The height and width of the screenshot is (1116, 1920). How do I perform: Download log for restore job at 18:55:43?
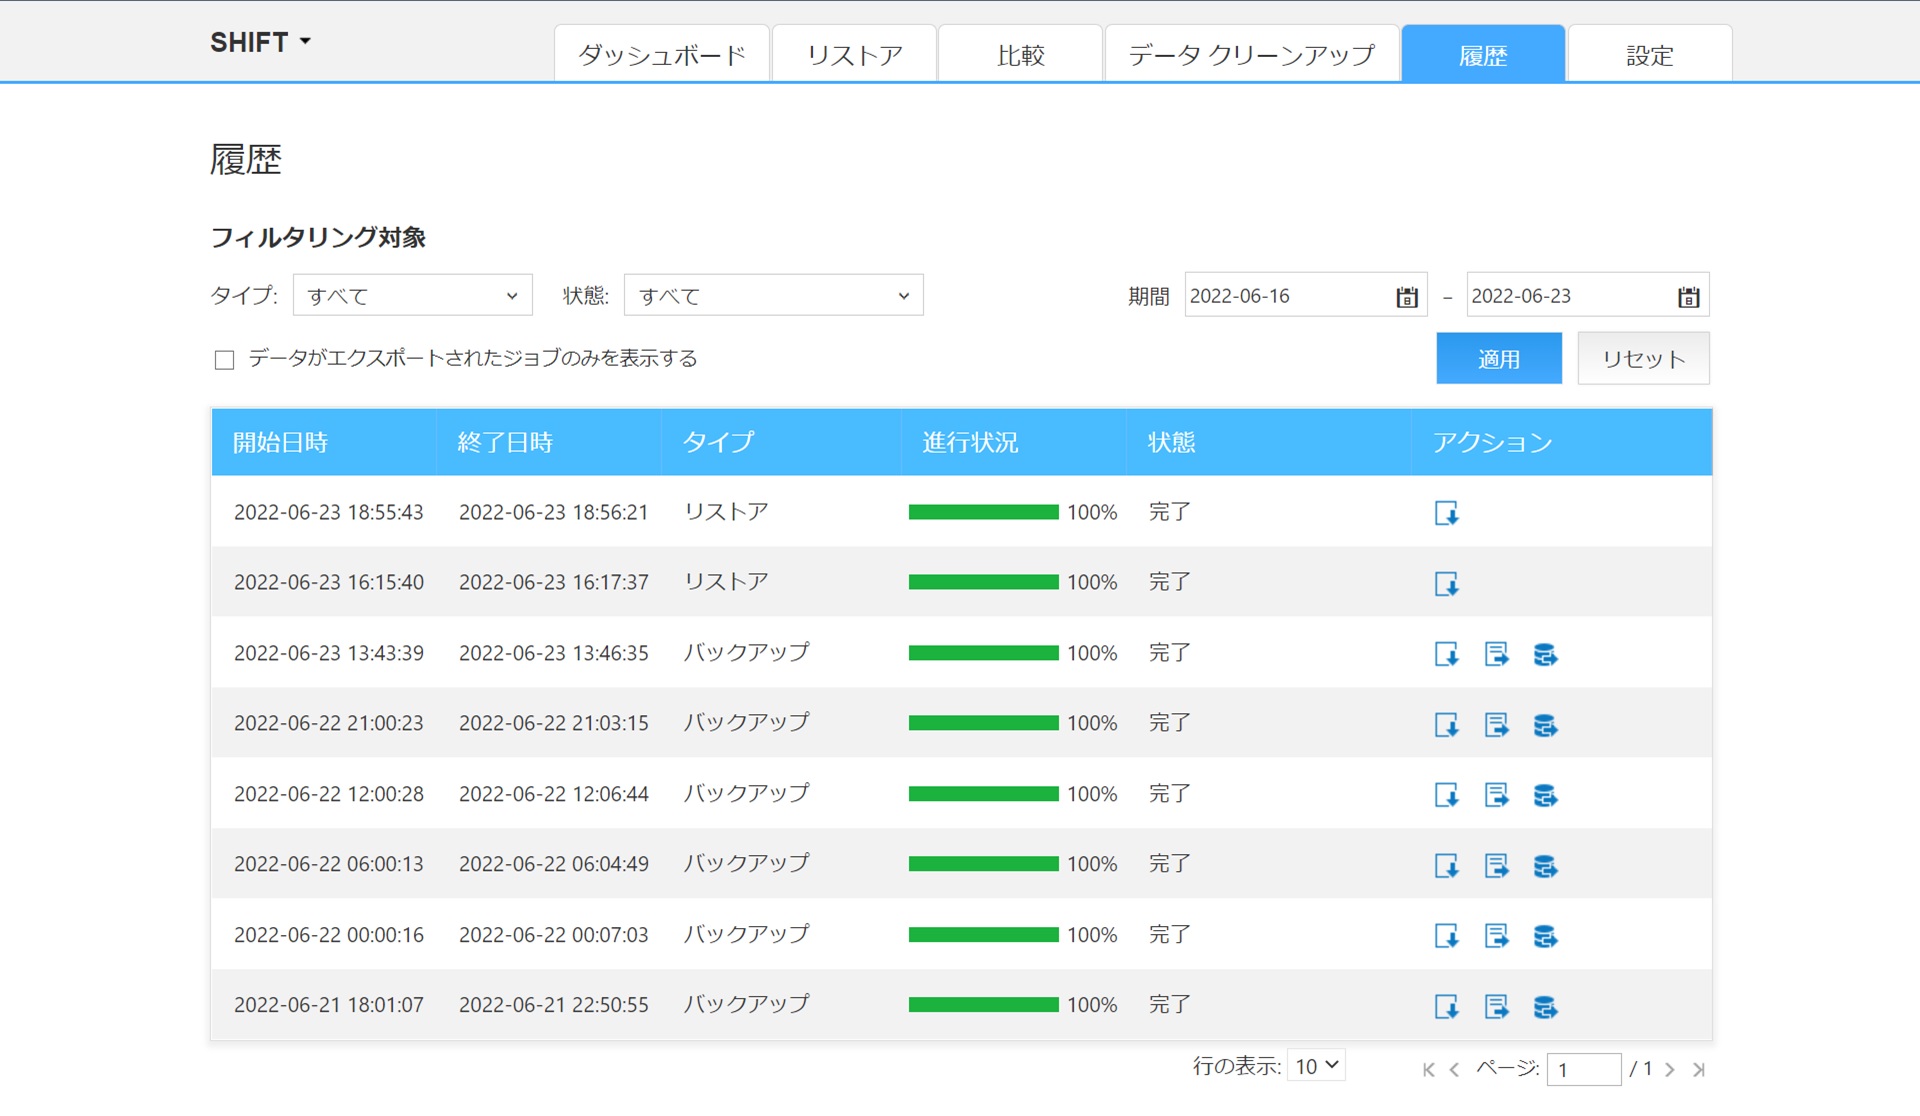click(1446, 513)
